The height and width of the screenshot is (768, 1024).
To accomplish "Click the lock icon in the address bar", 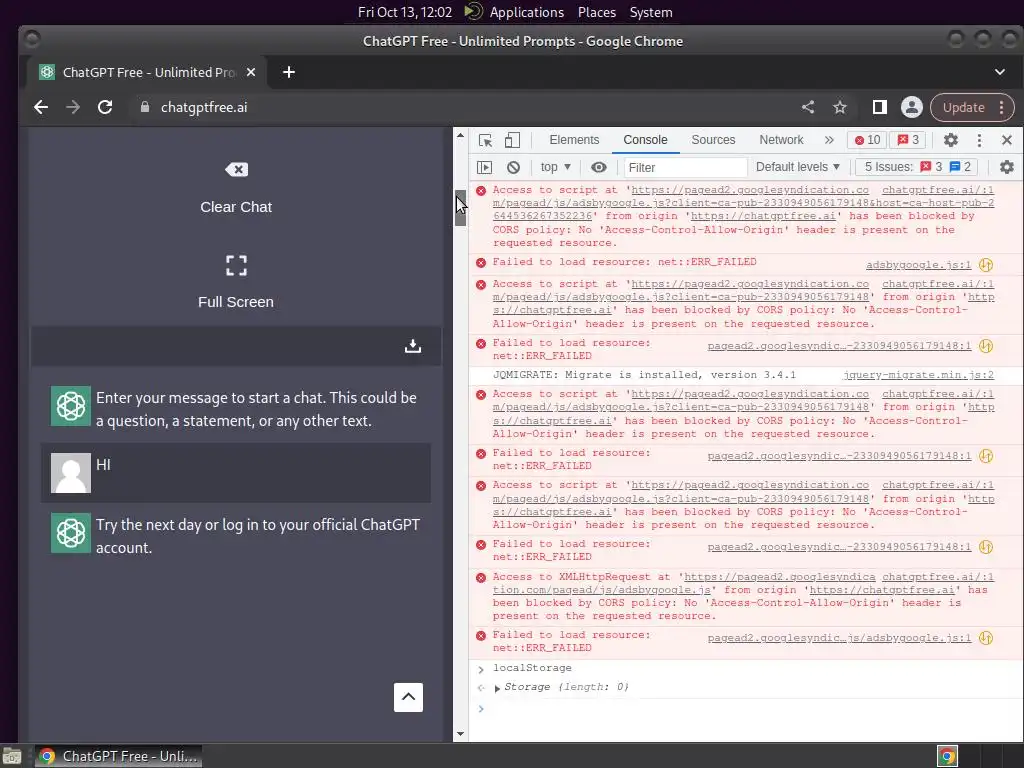I will pos(145,107).
